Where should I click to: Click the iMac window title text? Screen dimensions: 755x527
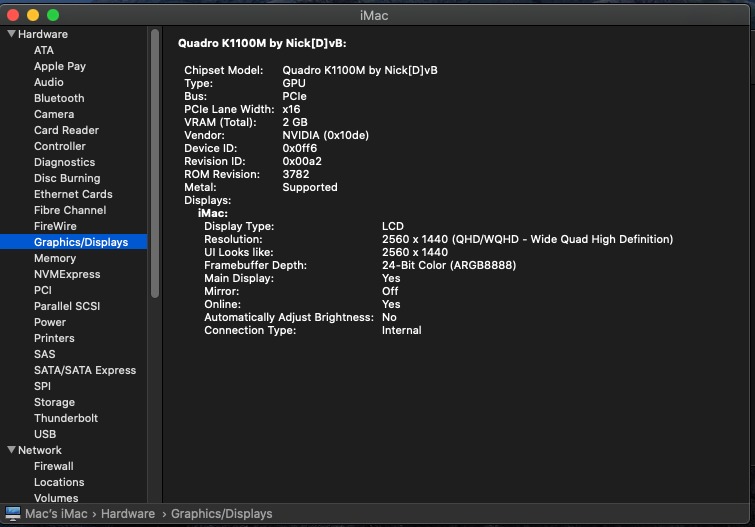(x=374, y=15)
